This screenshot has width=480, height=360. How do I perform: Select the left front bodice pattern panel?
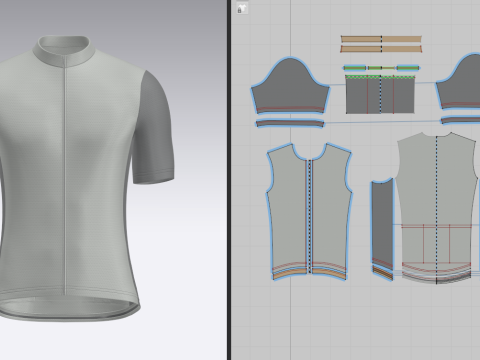[287, 210]
